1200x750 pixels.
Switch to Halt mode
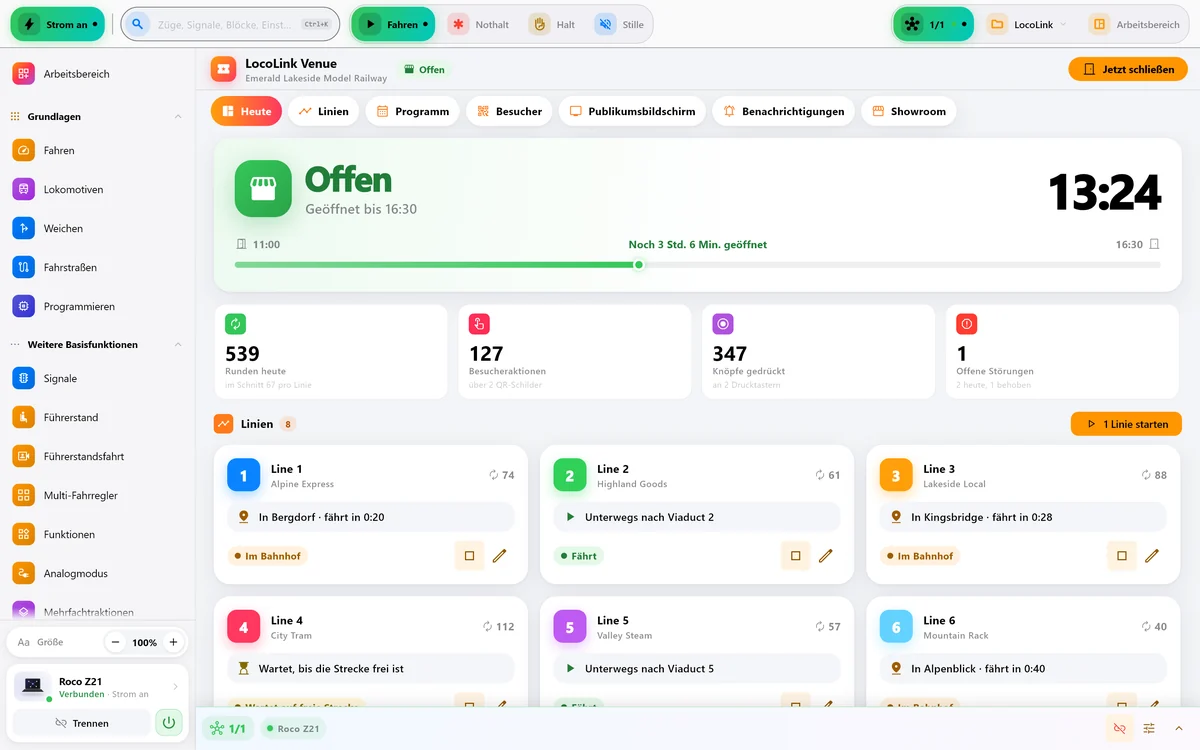[553, 24]
